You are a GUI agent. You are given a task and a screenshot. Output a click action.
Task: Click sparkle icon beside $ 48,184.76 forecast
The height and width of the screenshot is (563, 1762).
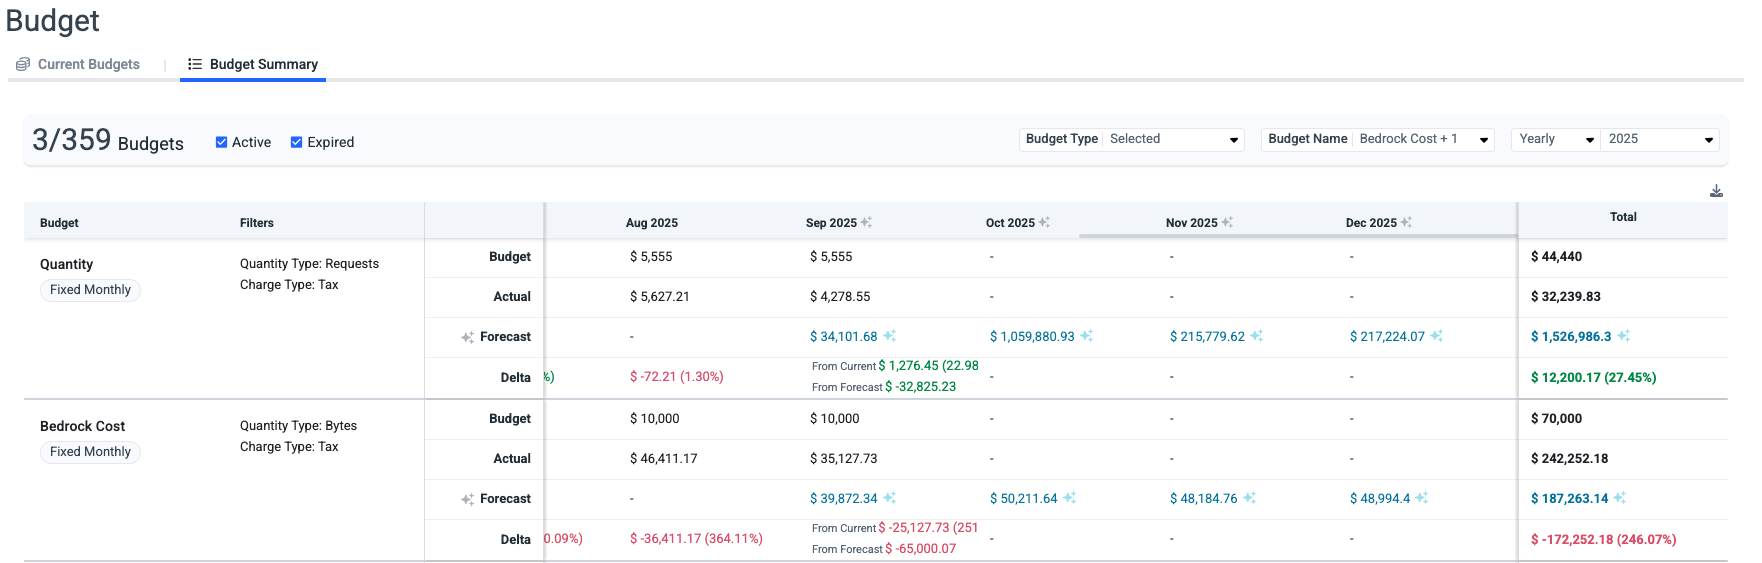[1249, 498]
